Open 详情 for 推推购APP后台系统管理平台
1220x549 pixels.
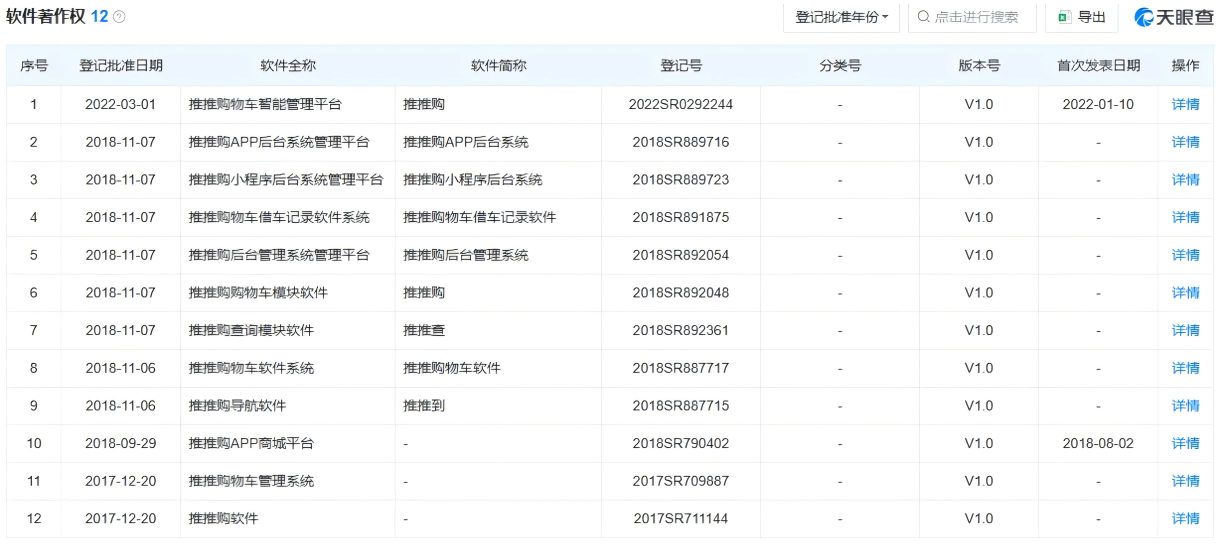tap(1185, 142)
